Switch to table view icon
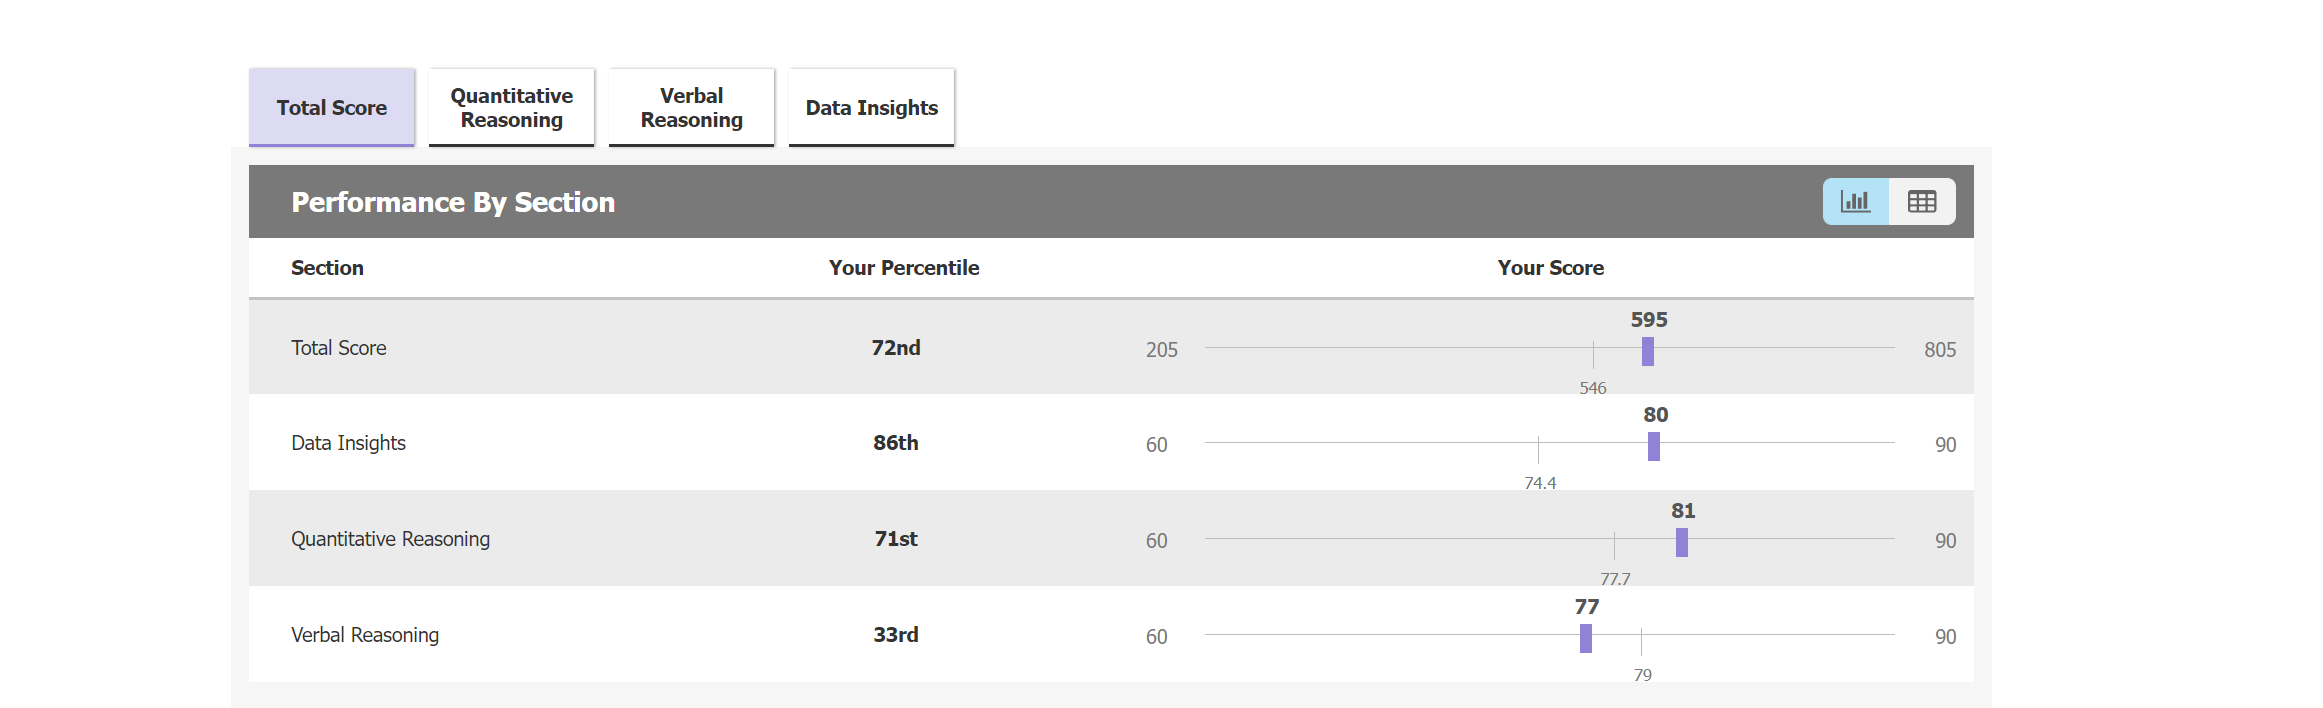2323x708 pixels. 1922,202
